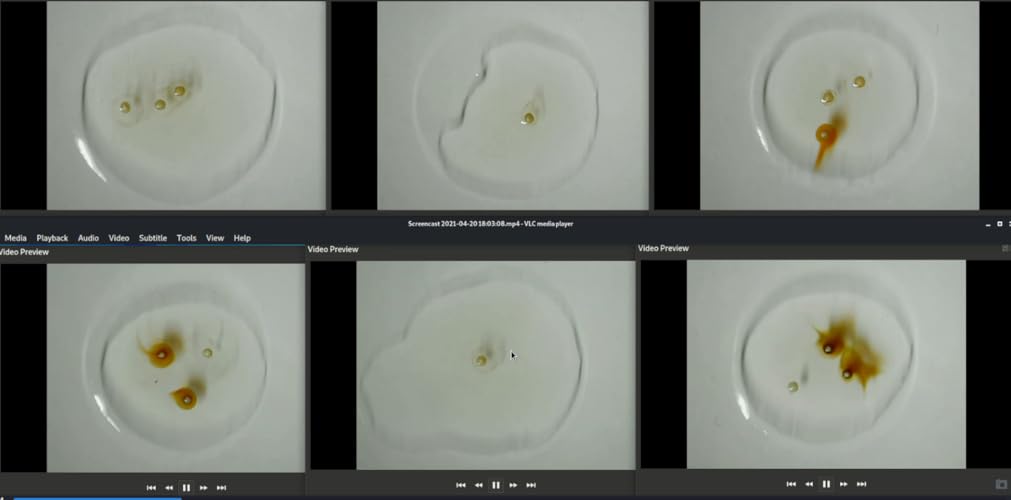
Task: Click the snapshot icon at the bottom right
Action: (1001, 484)
